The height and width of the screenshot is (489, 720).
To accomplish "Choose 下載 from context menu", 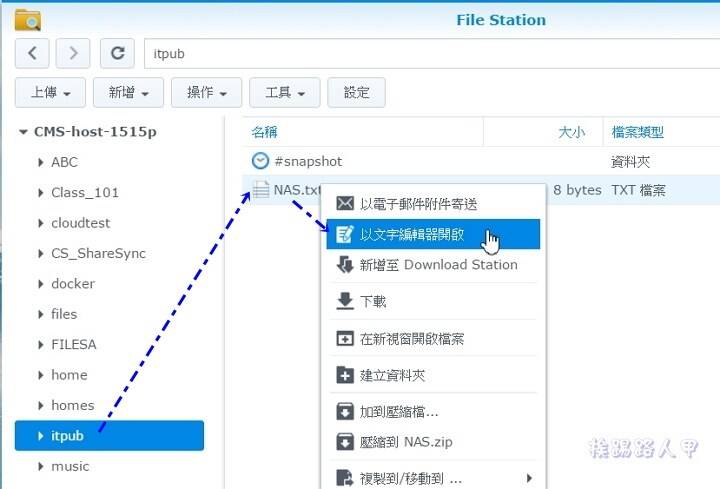I will (x=433, y=301).
